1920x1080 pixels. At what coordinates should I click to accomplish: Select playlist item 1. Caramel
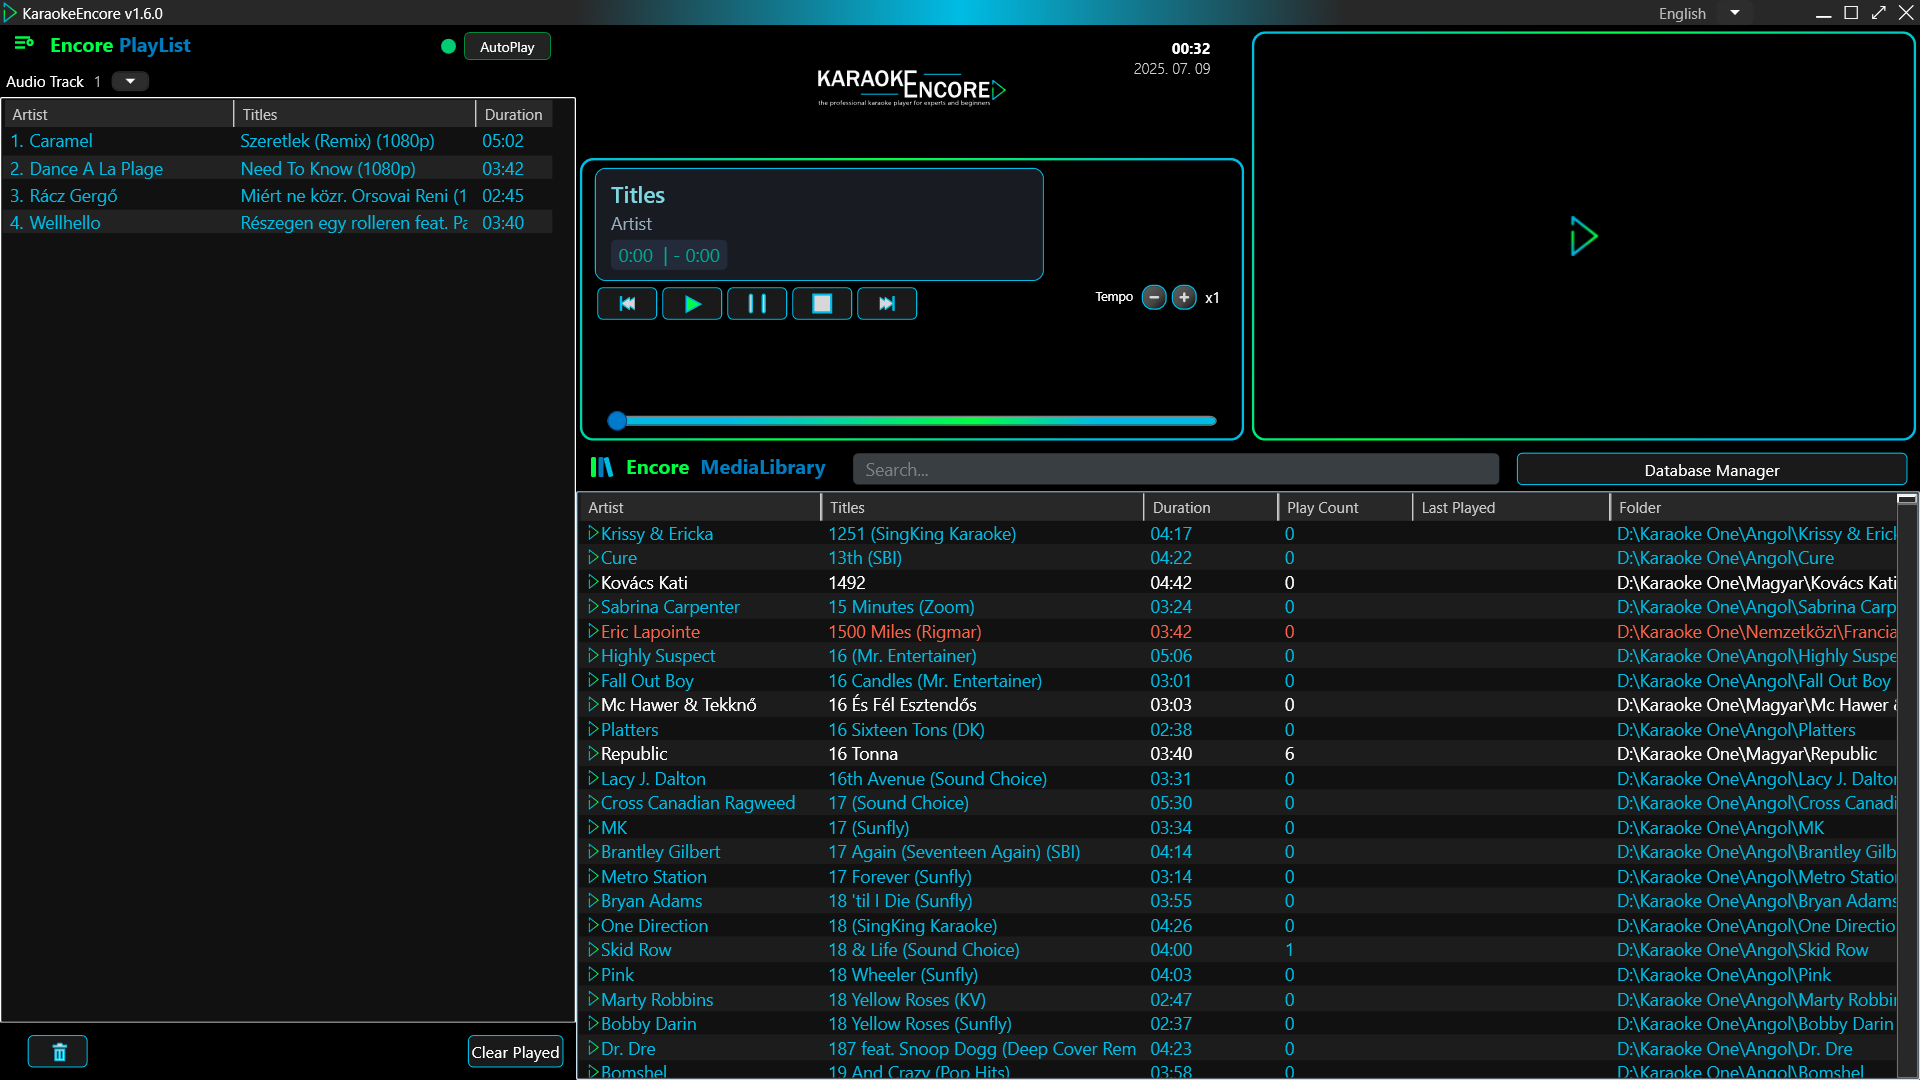[277, 141]
